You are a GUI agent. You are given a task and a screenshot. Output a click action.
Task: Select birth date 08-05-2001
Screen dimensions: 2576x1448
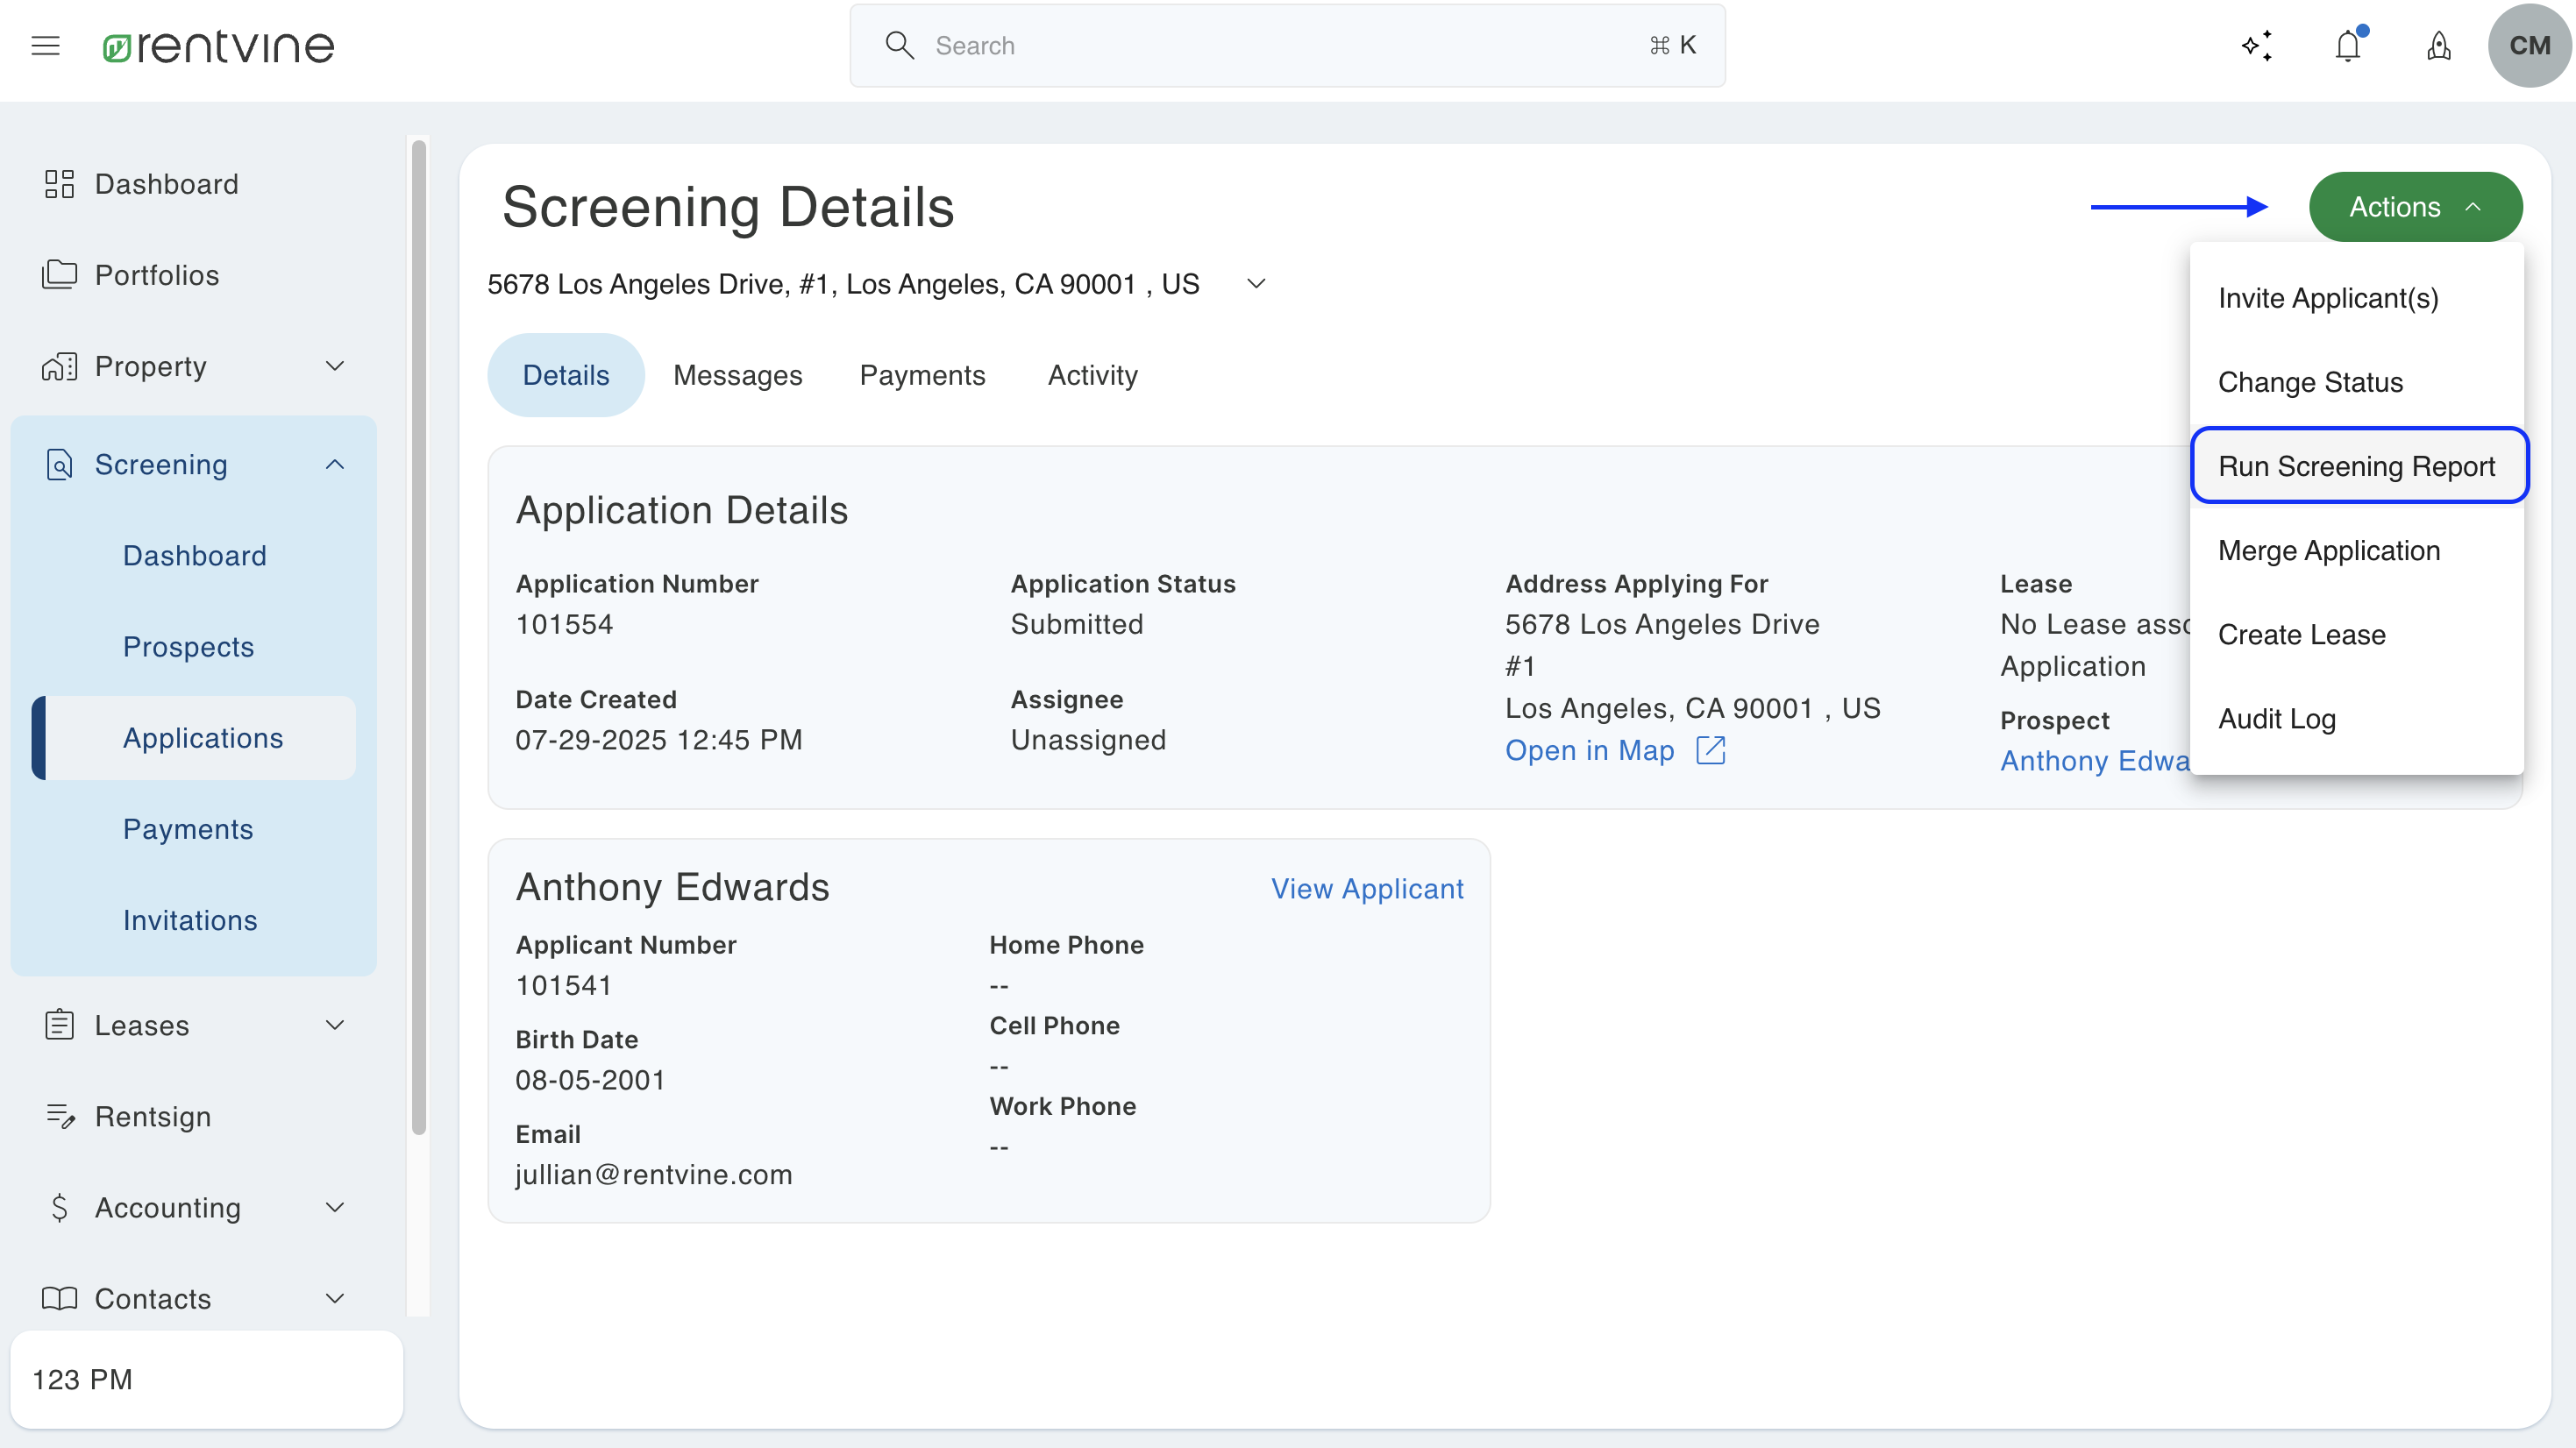[590, 1080]
